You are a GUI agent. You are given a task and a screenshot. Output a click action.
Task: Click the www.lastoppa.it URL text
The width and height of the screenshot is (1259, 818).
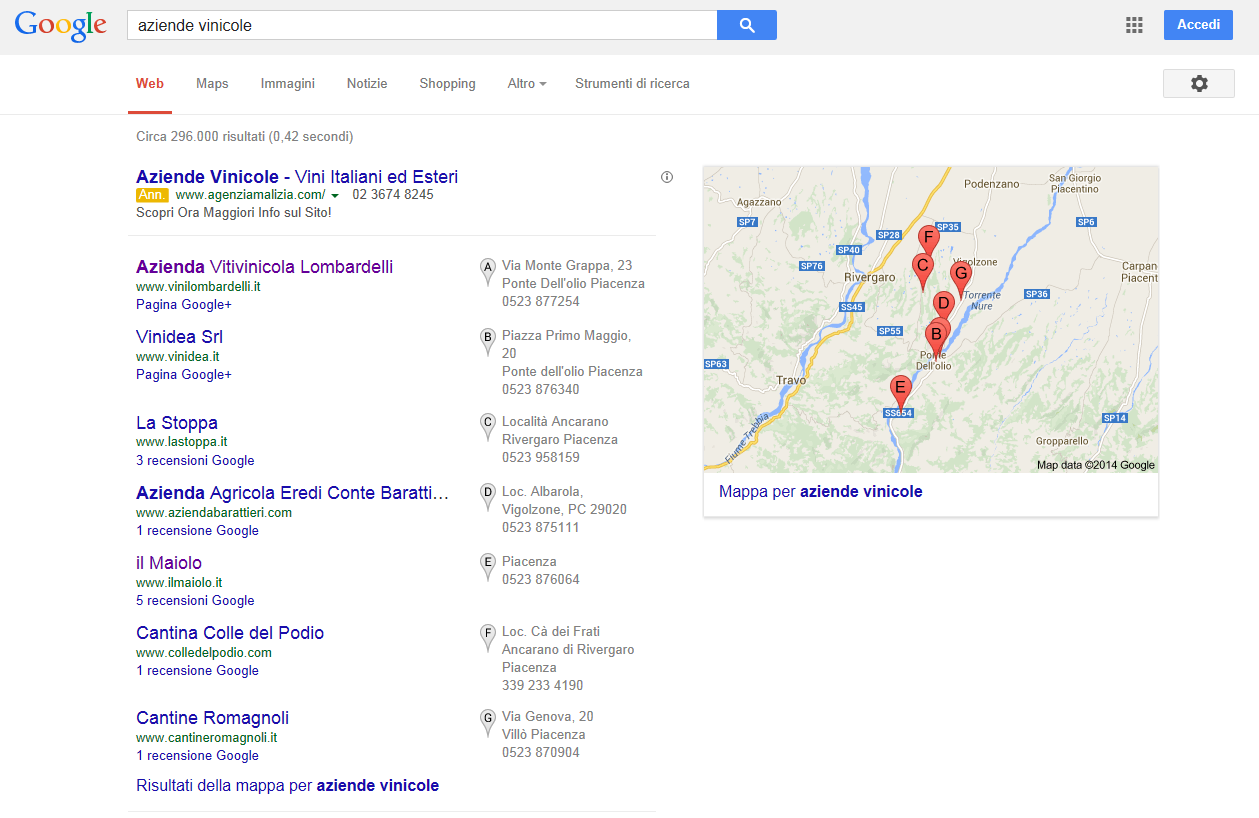tap(181, 441)
